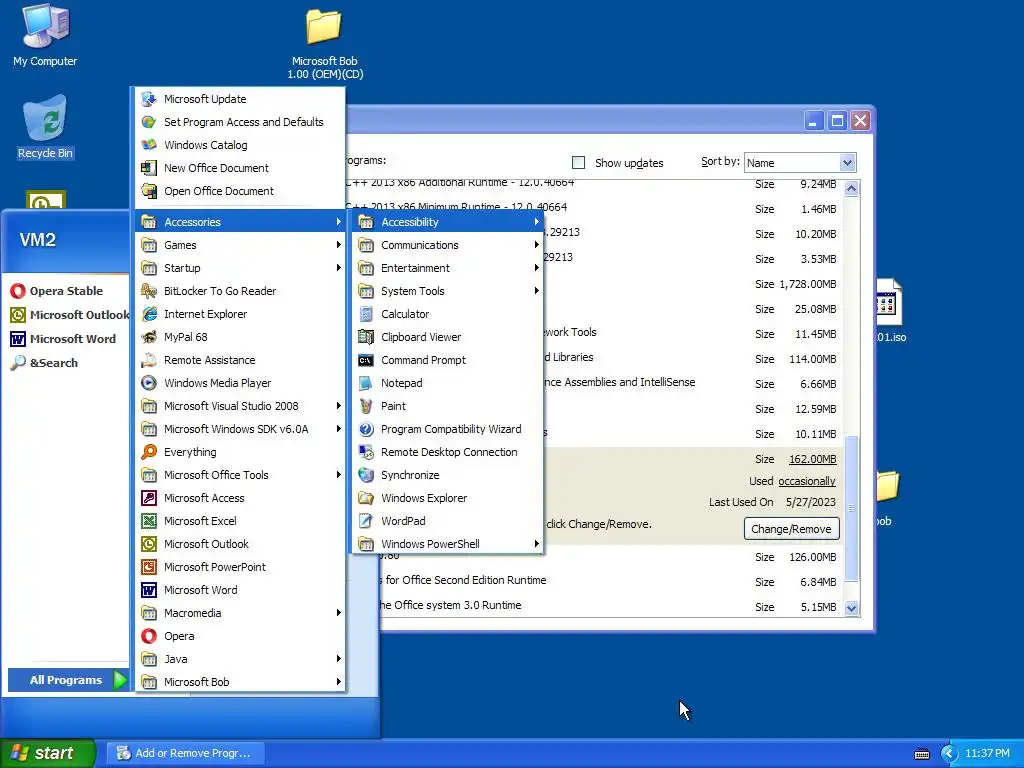This screenshot has height=768, width=1024.
Task: Click scroll down arrow in programs list
Action: 851,608
